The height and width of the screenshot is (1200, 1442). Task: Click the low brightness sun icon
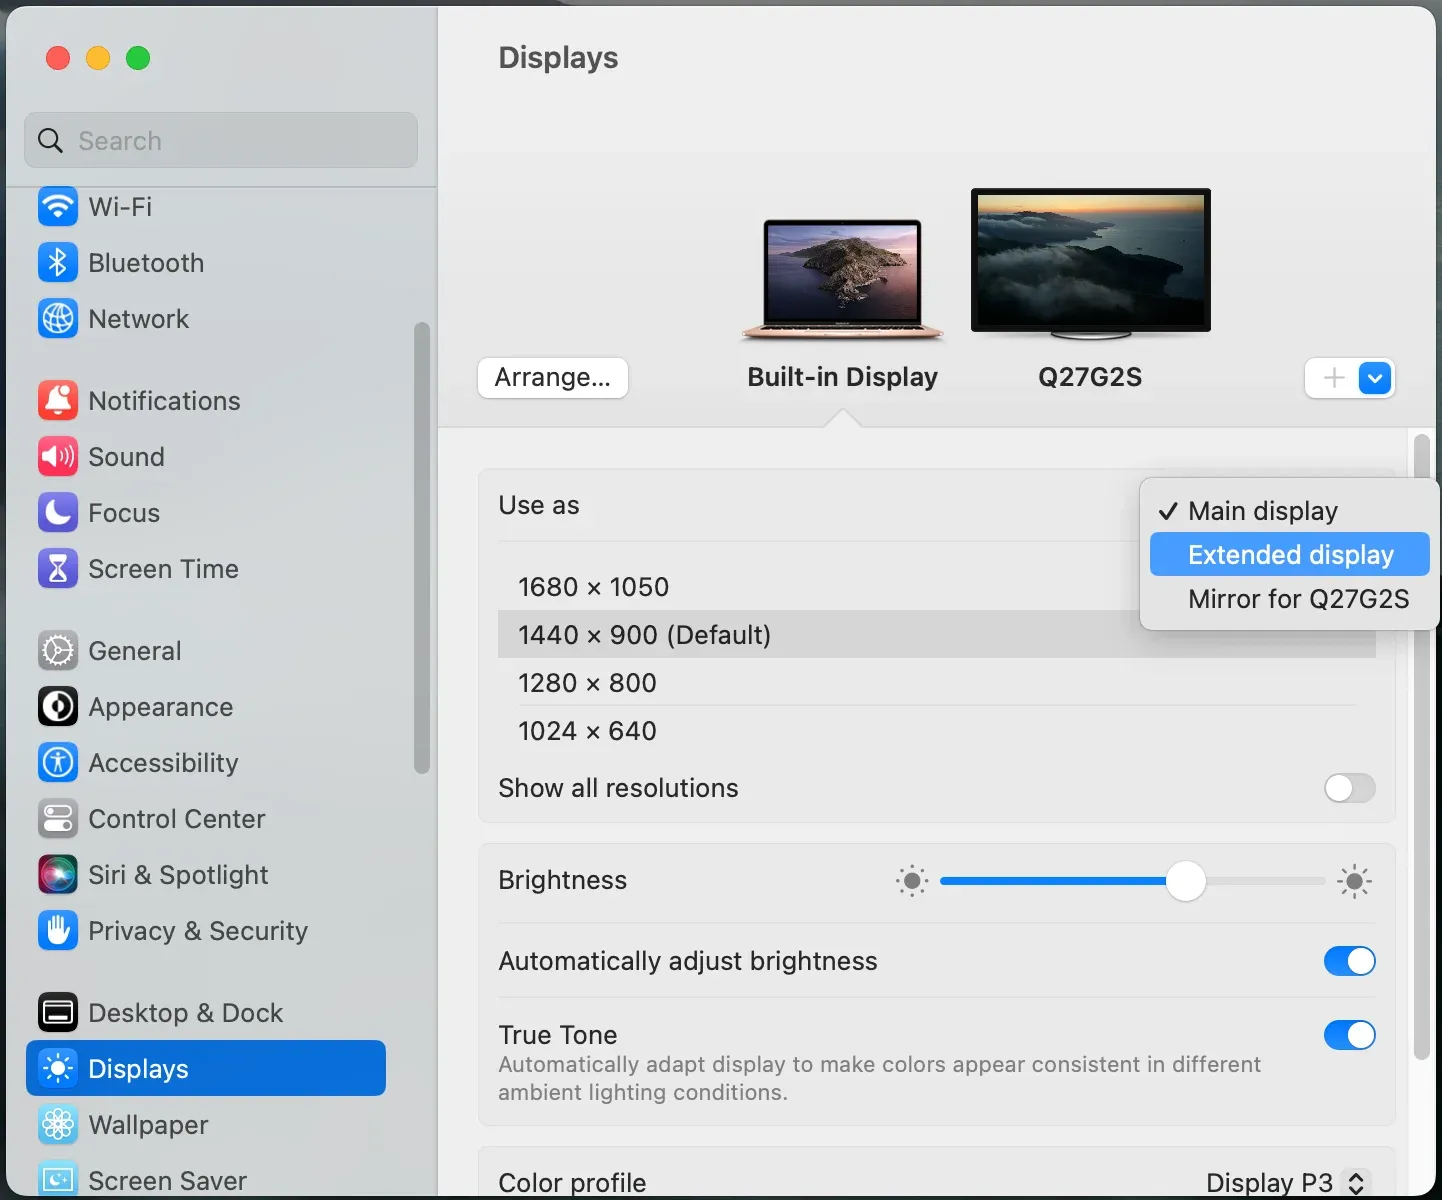point(912,881)
